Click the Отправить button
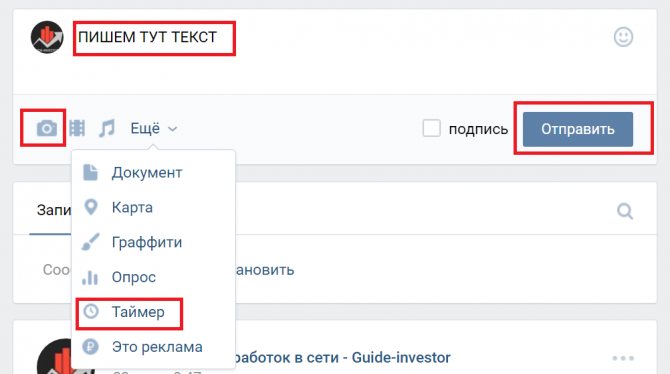This screenshot has width=670, height=374. tap(578, 129)
